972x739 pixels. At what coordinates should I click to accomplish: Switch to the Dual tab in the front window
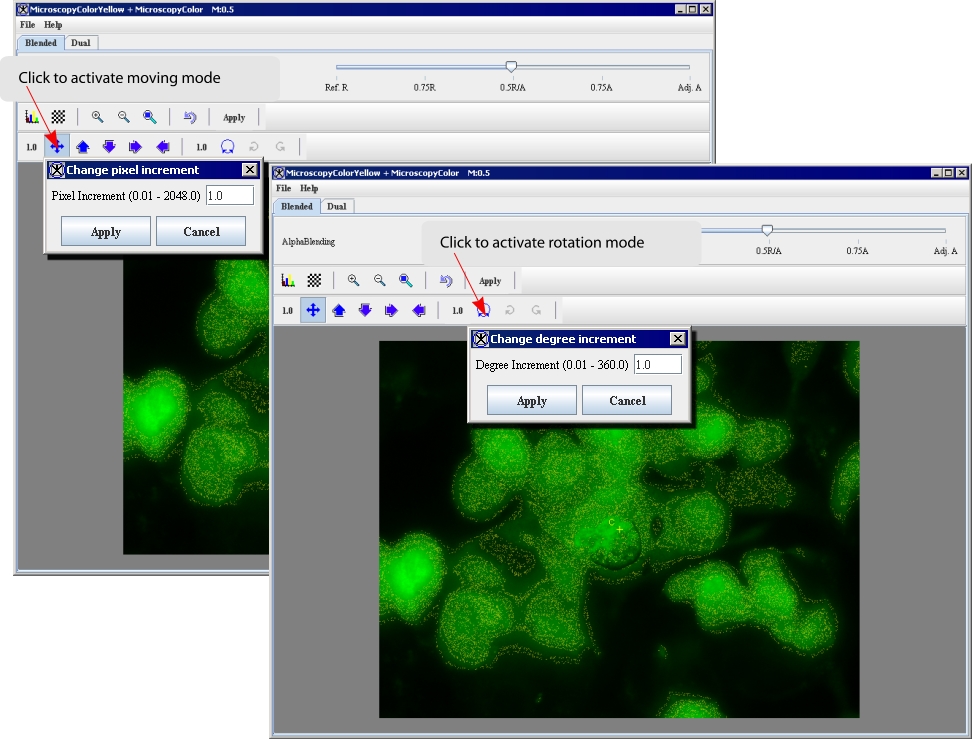click(x=337, y=207)
